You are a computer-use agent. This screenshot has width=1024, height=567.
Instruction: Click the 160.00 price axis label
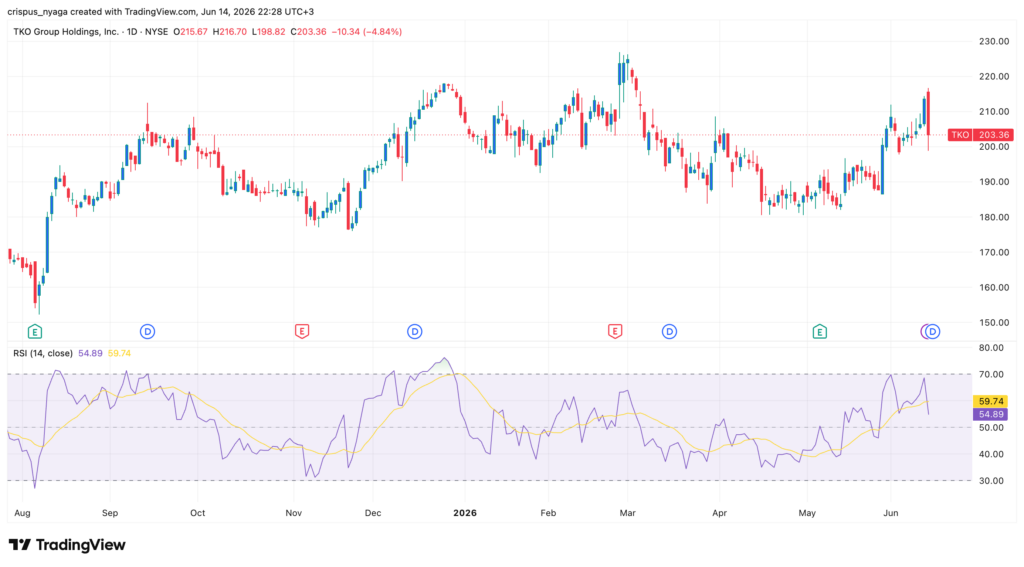pos(994,287)
